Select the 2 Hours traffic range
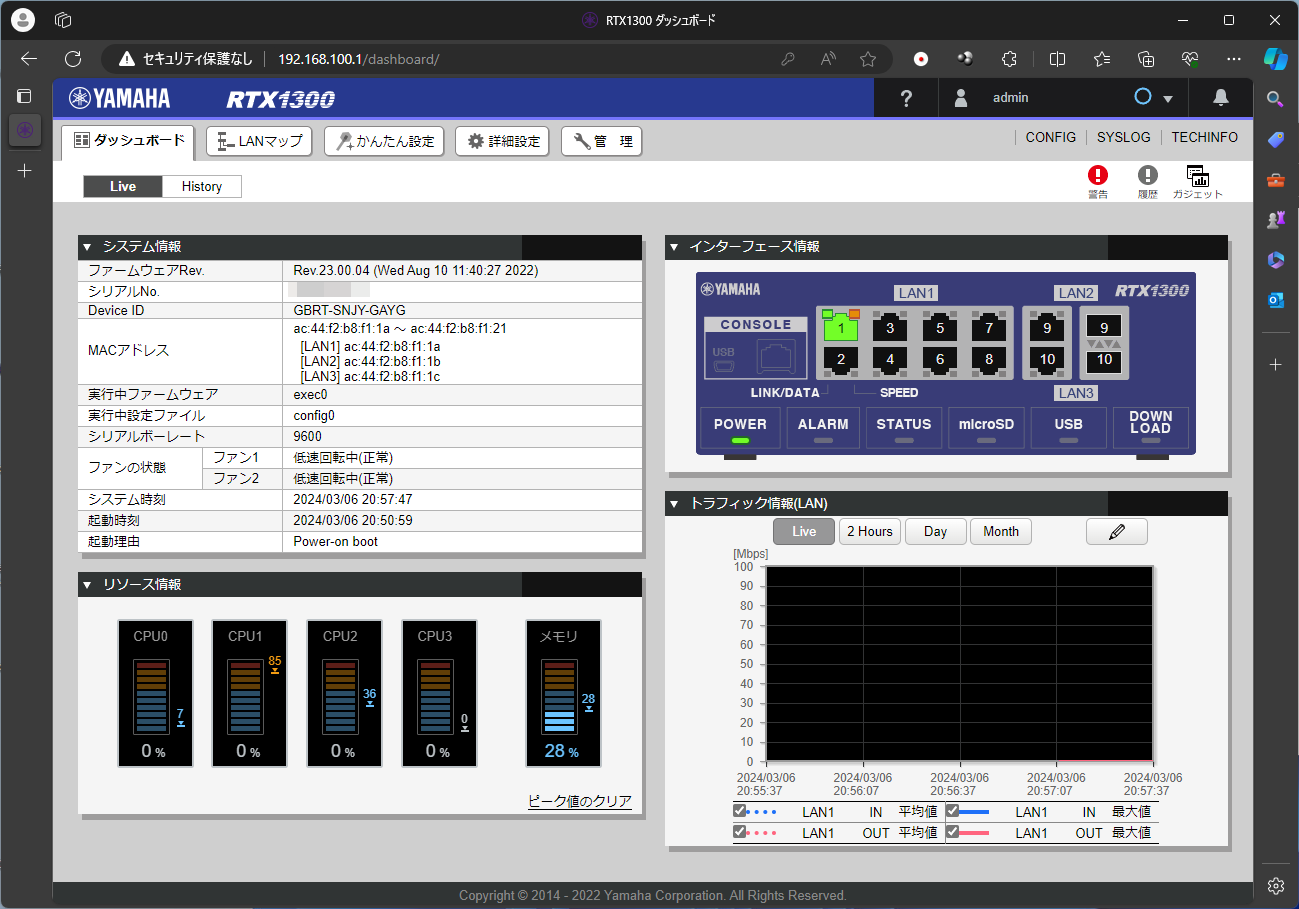This screenshot has height=909, width=1299. click(x=870, y=532)
